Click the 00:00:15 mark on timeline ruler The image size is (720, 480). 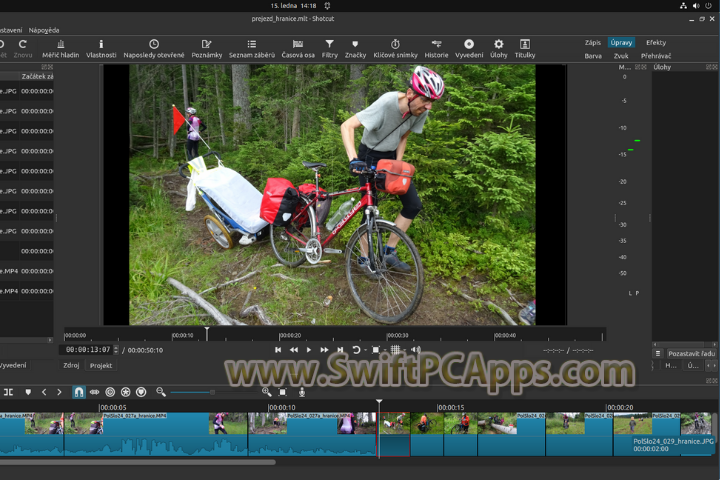(x=450, y=407)
